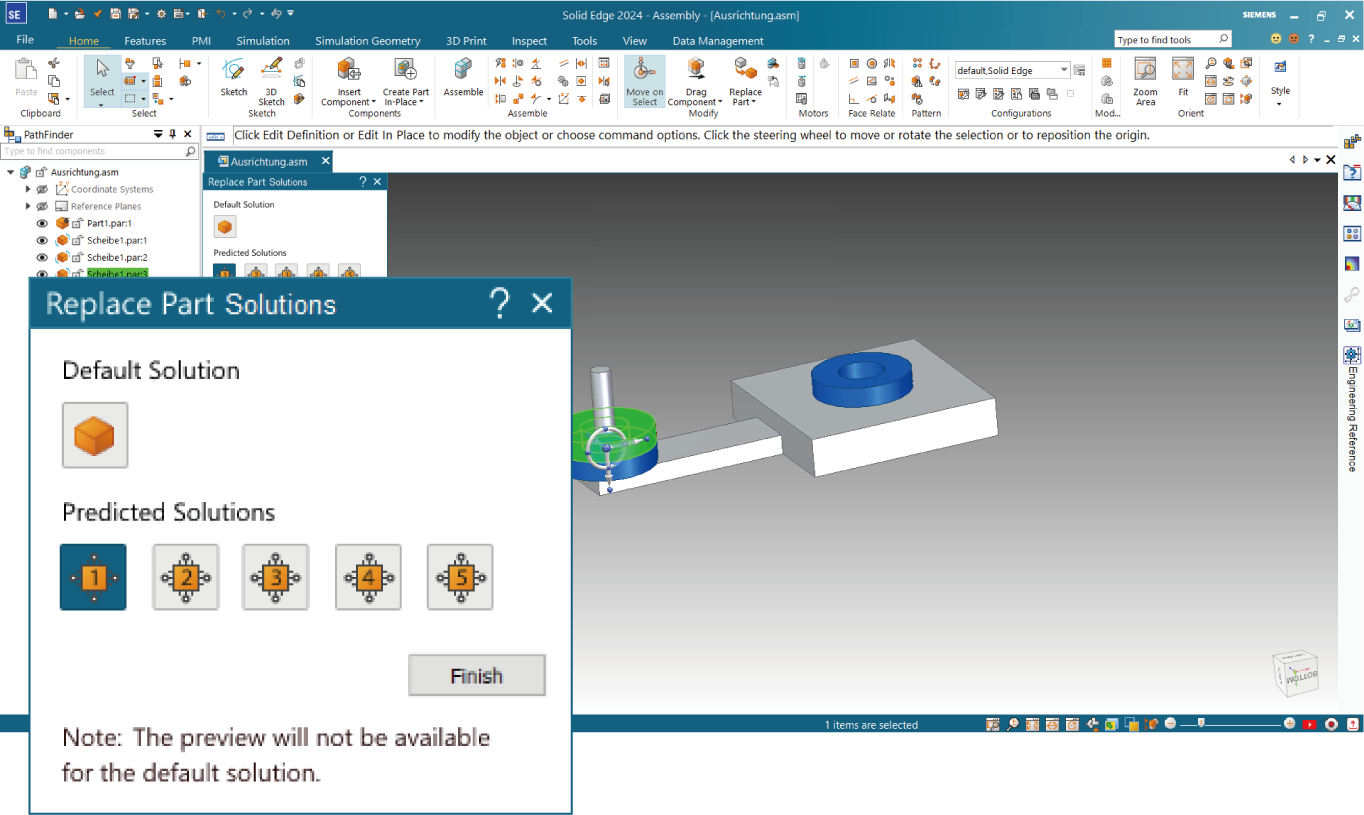This screenshot has width=1364, height=815.
Task: Click the zoom in plus button in the status bar
Action: coord(1289,724)
